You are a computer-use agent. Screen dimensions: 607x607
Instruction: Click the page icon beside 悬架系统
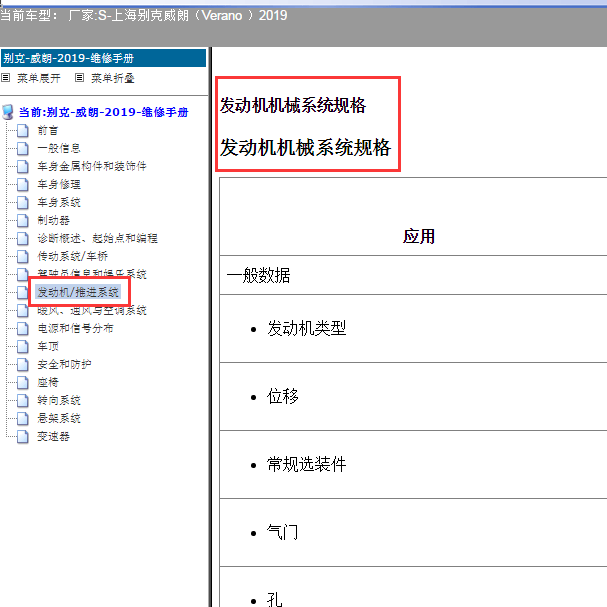[22, 418]
